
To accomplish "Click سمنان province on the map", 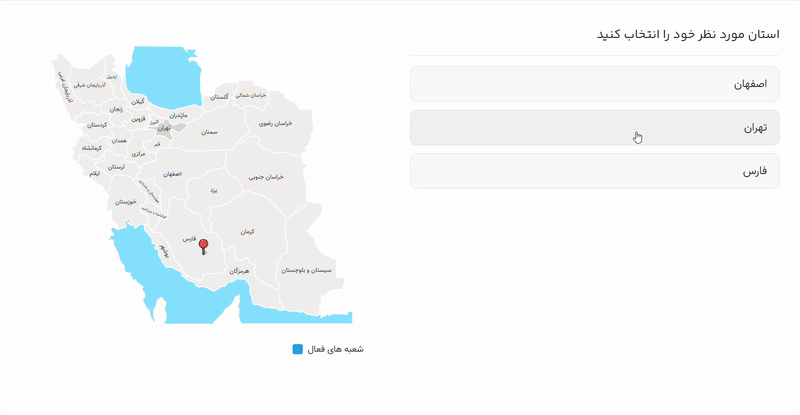I will click(209, 131).
